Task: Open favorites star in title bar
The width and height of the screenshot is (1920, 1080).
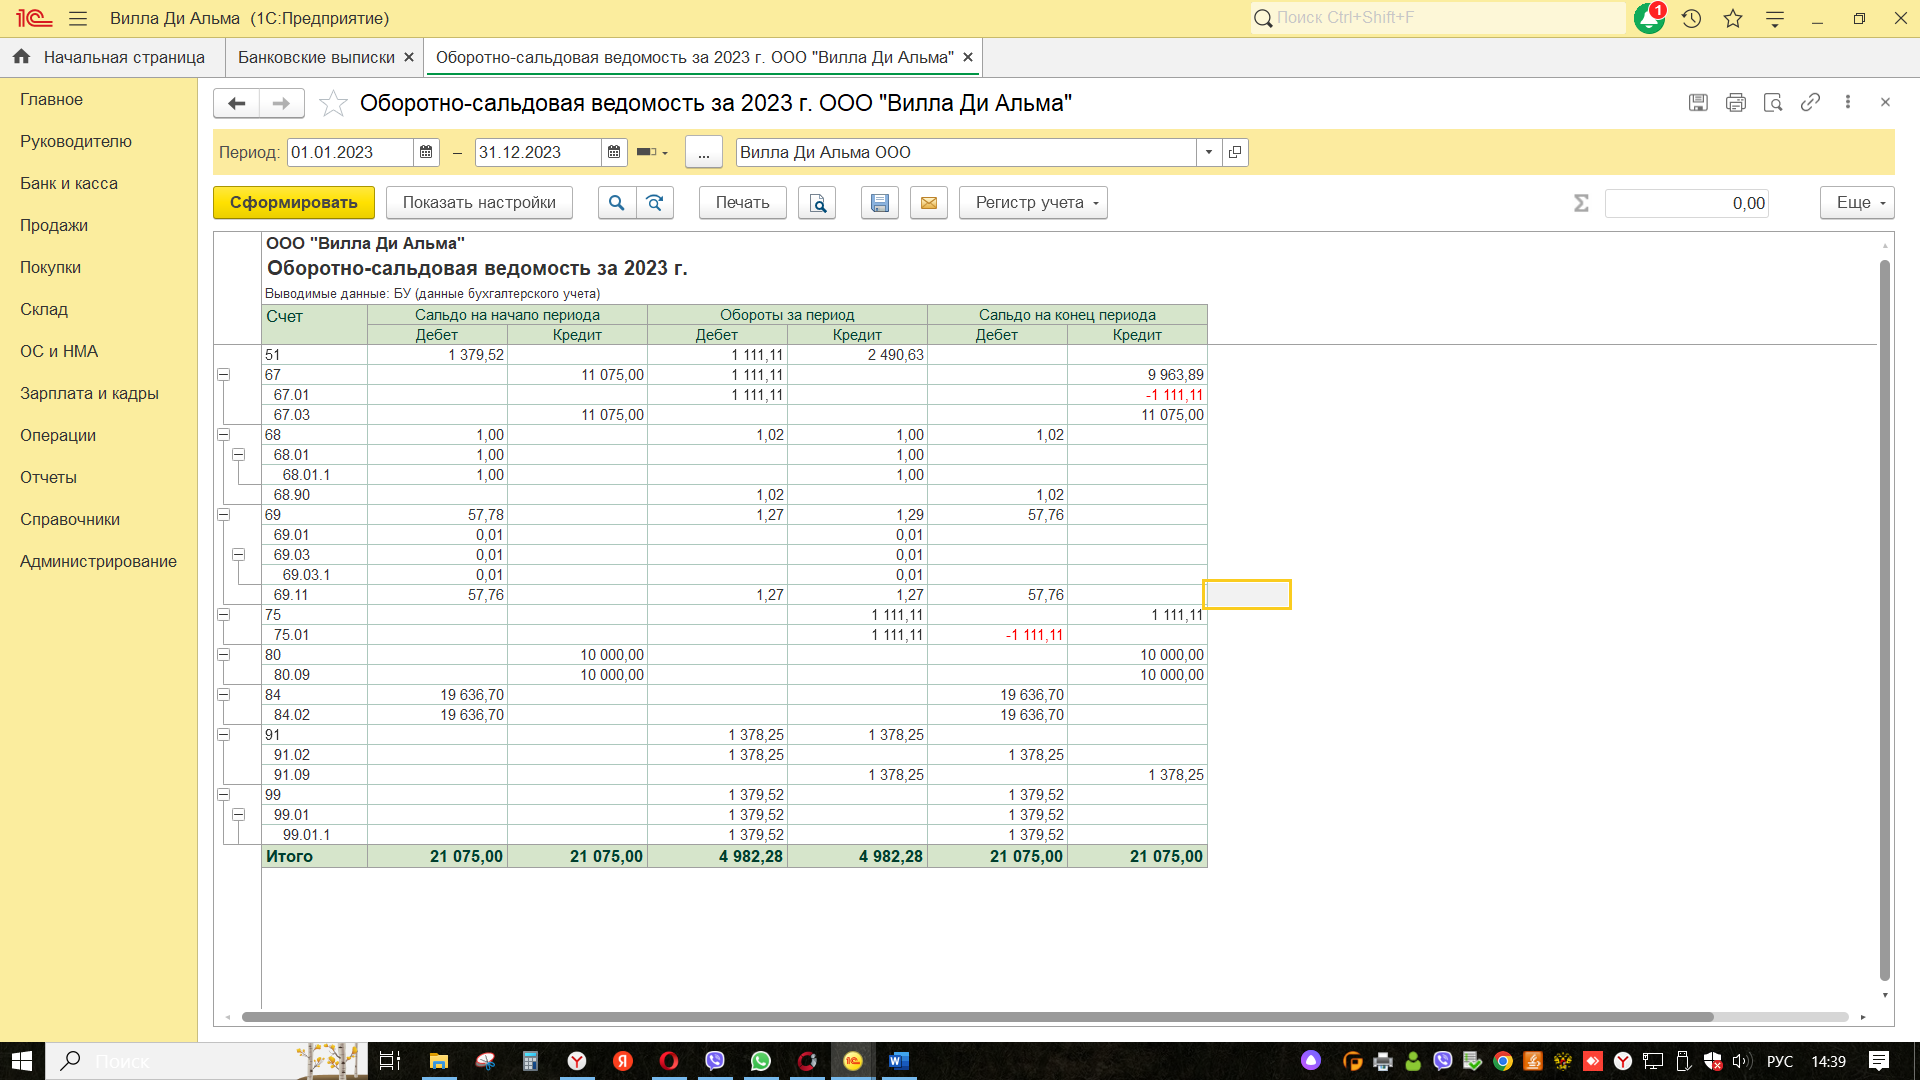Action: [x=1733, y=19]
